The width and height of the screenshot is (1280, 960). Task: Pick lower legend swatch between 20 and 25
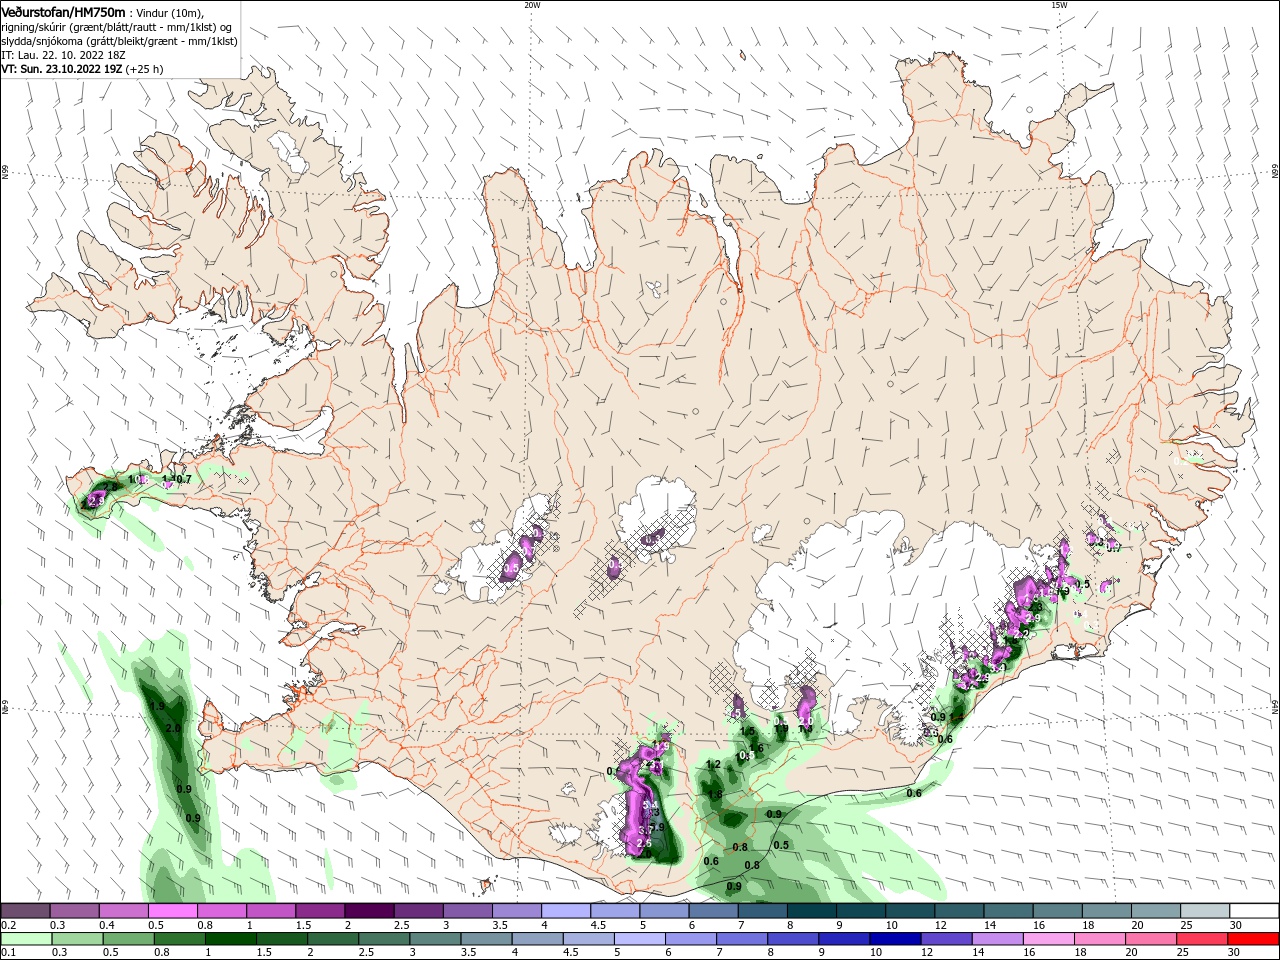pos(1150,939)
